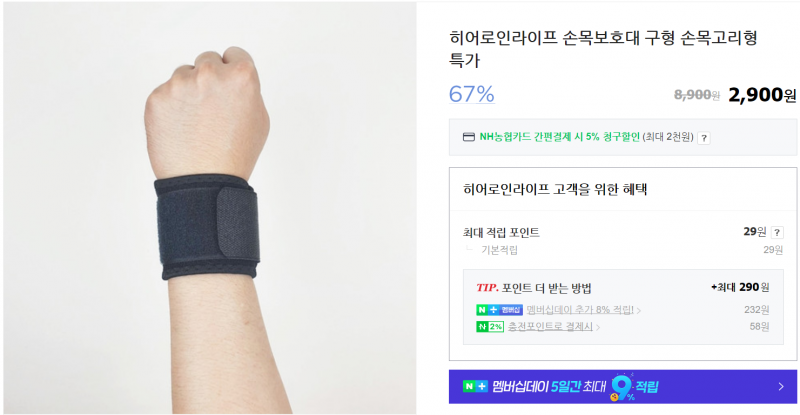Click the 67% discount rate text
The image size is (800, 415).
click(x=471, y=94)
